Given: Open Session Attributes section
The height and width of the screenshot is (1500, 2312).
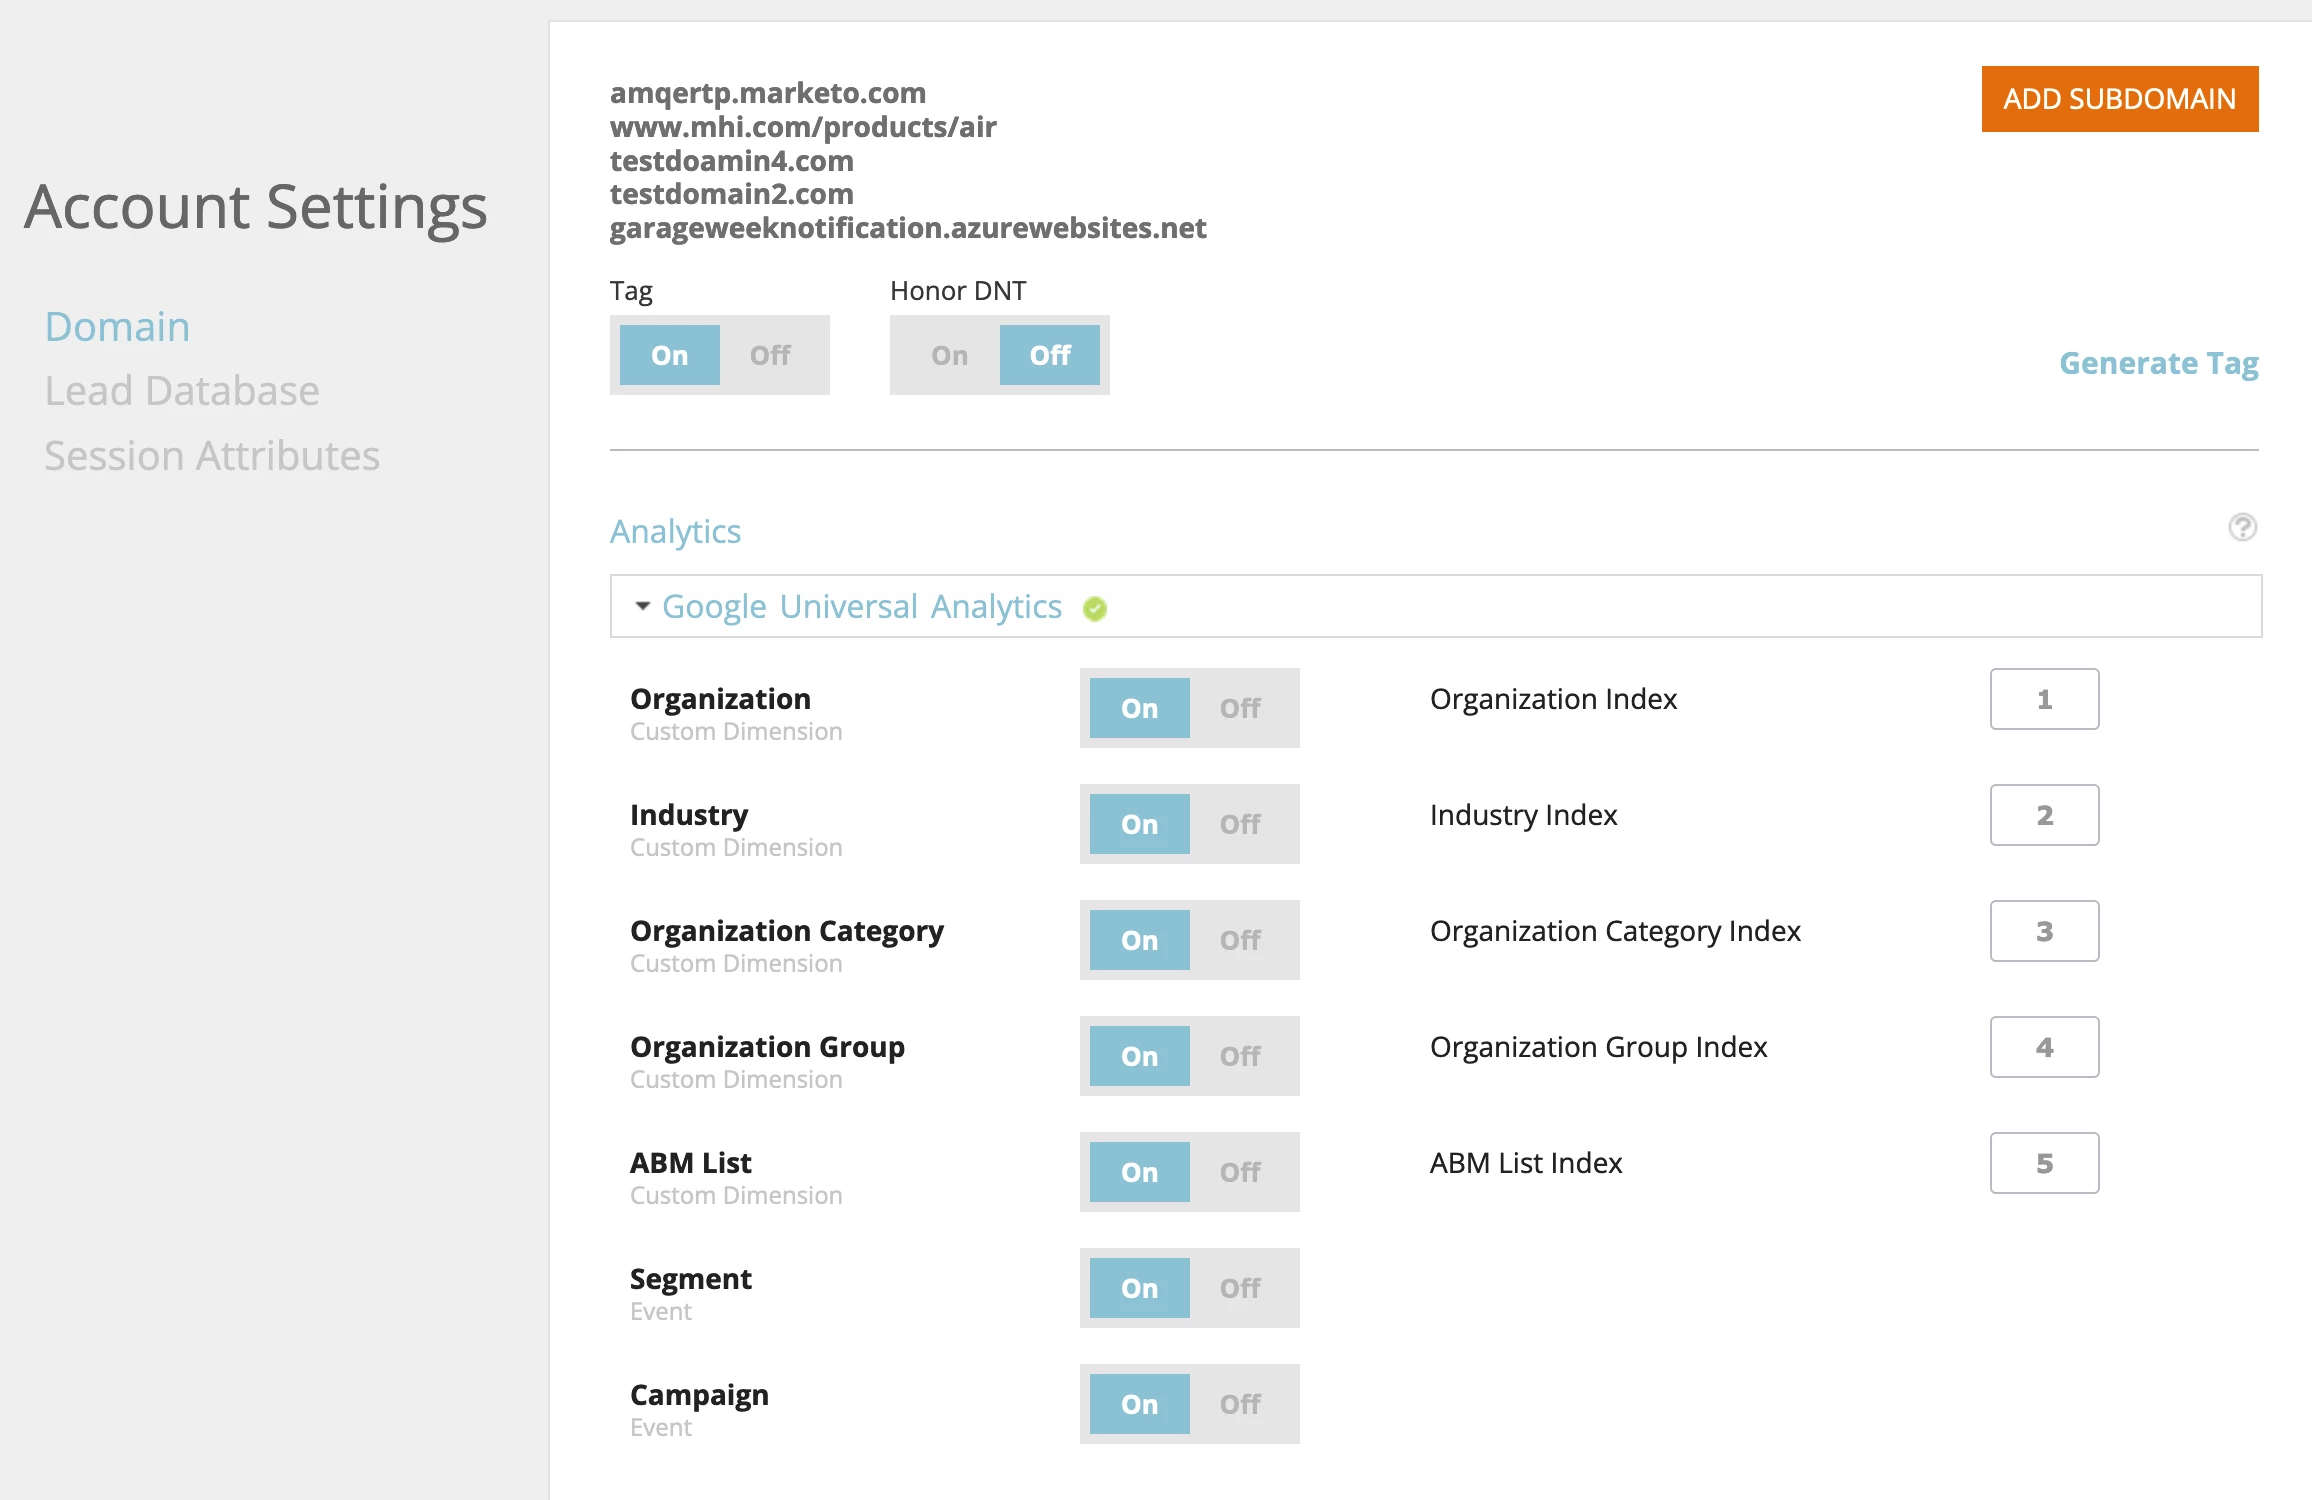Looking at the screenshot, I should tap(212, 456).
